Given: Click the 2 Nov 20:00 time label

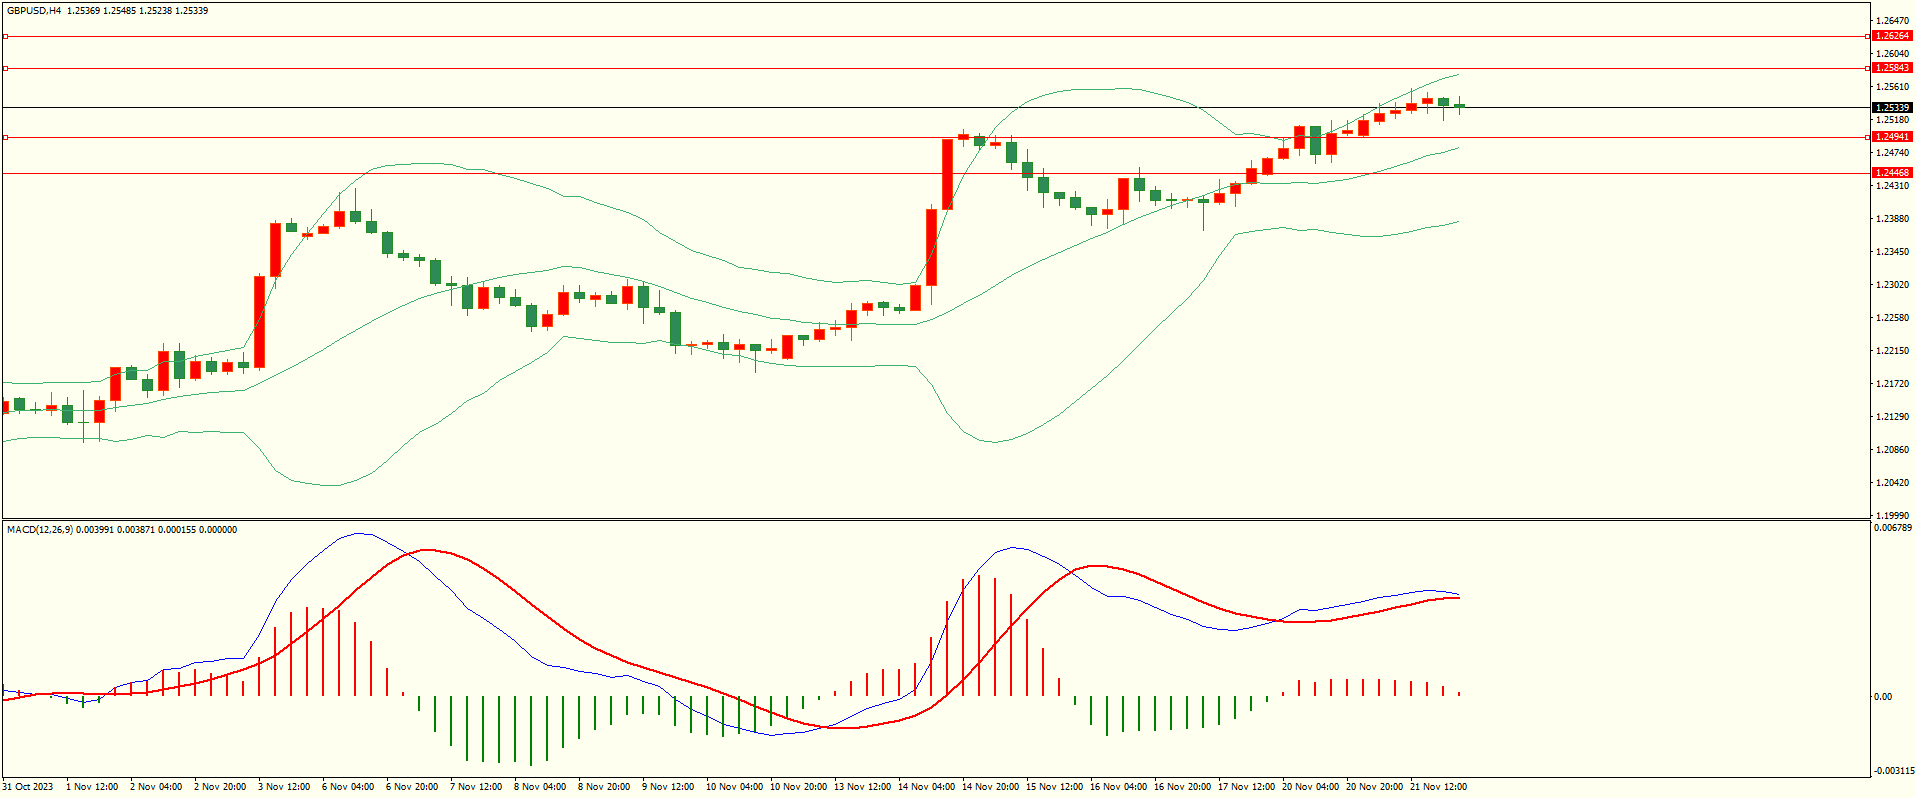Looking at the screenshot, I should pyautogui.click(x=220, y=787).
